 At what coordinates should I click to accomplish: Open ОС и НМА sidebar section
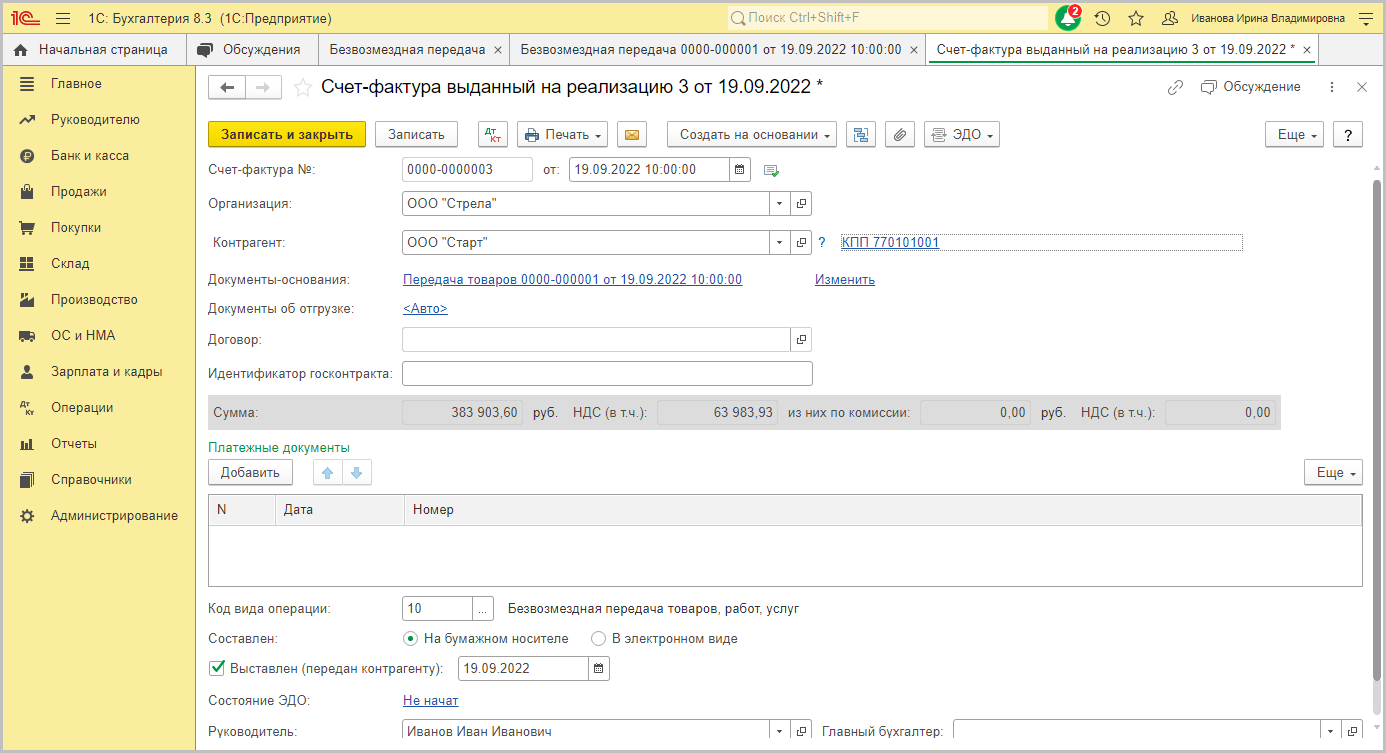click(x=83, y=336)
